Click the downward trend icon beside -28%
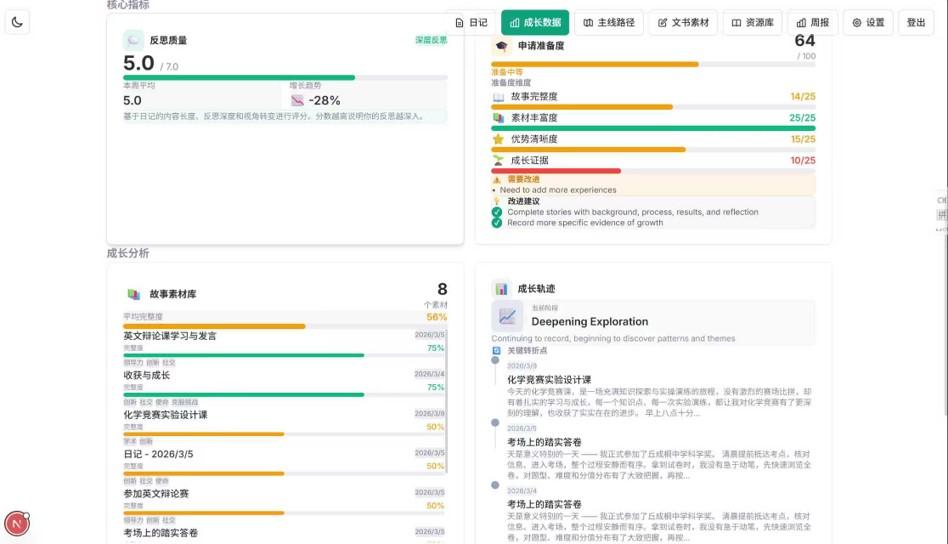The image size is (948, 544). (297, 100)
